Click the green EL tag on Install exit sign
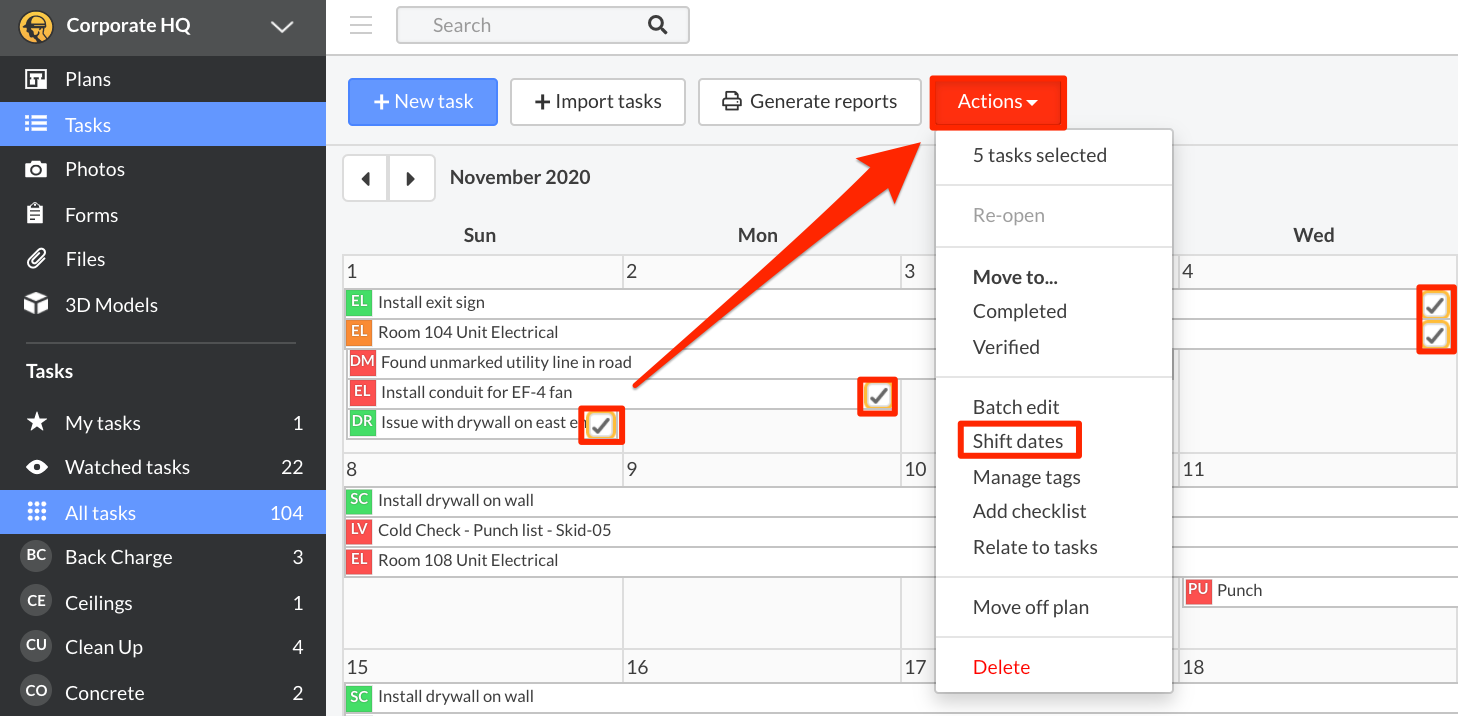The width and height of the screenshot is (1458, 716). pyautogui.click(x=360, y=301)
